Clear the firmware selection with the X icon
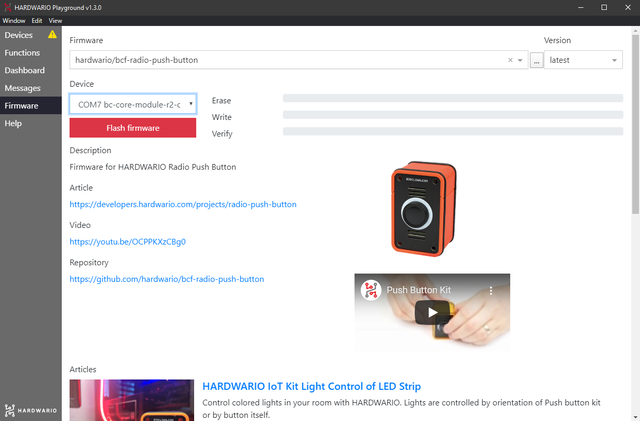The image size is (640, 421). pyautogui.click(x=509, y=60)
